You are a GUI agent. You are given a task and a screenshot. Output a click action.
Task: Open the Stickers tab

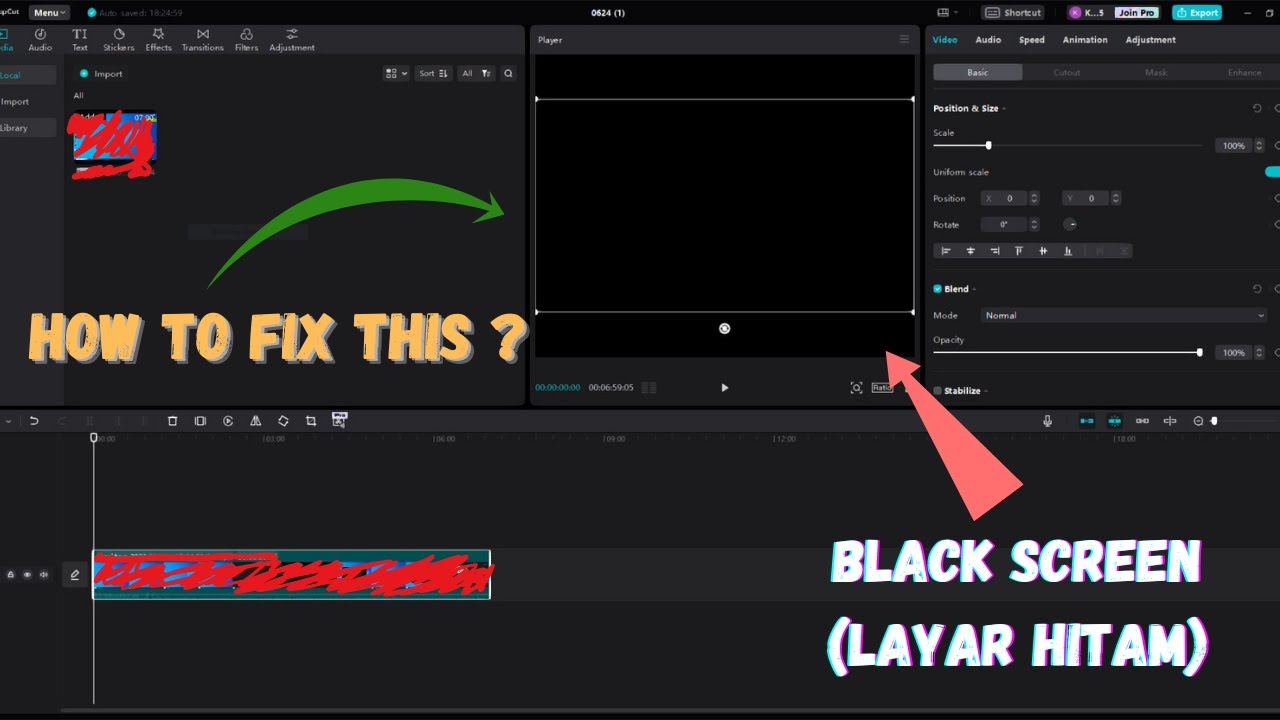tap(118, 40)
